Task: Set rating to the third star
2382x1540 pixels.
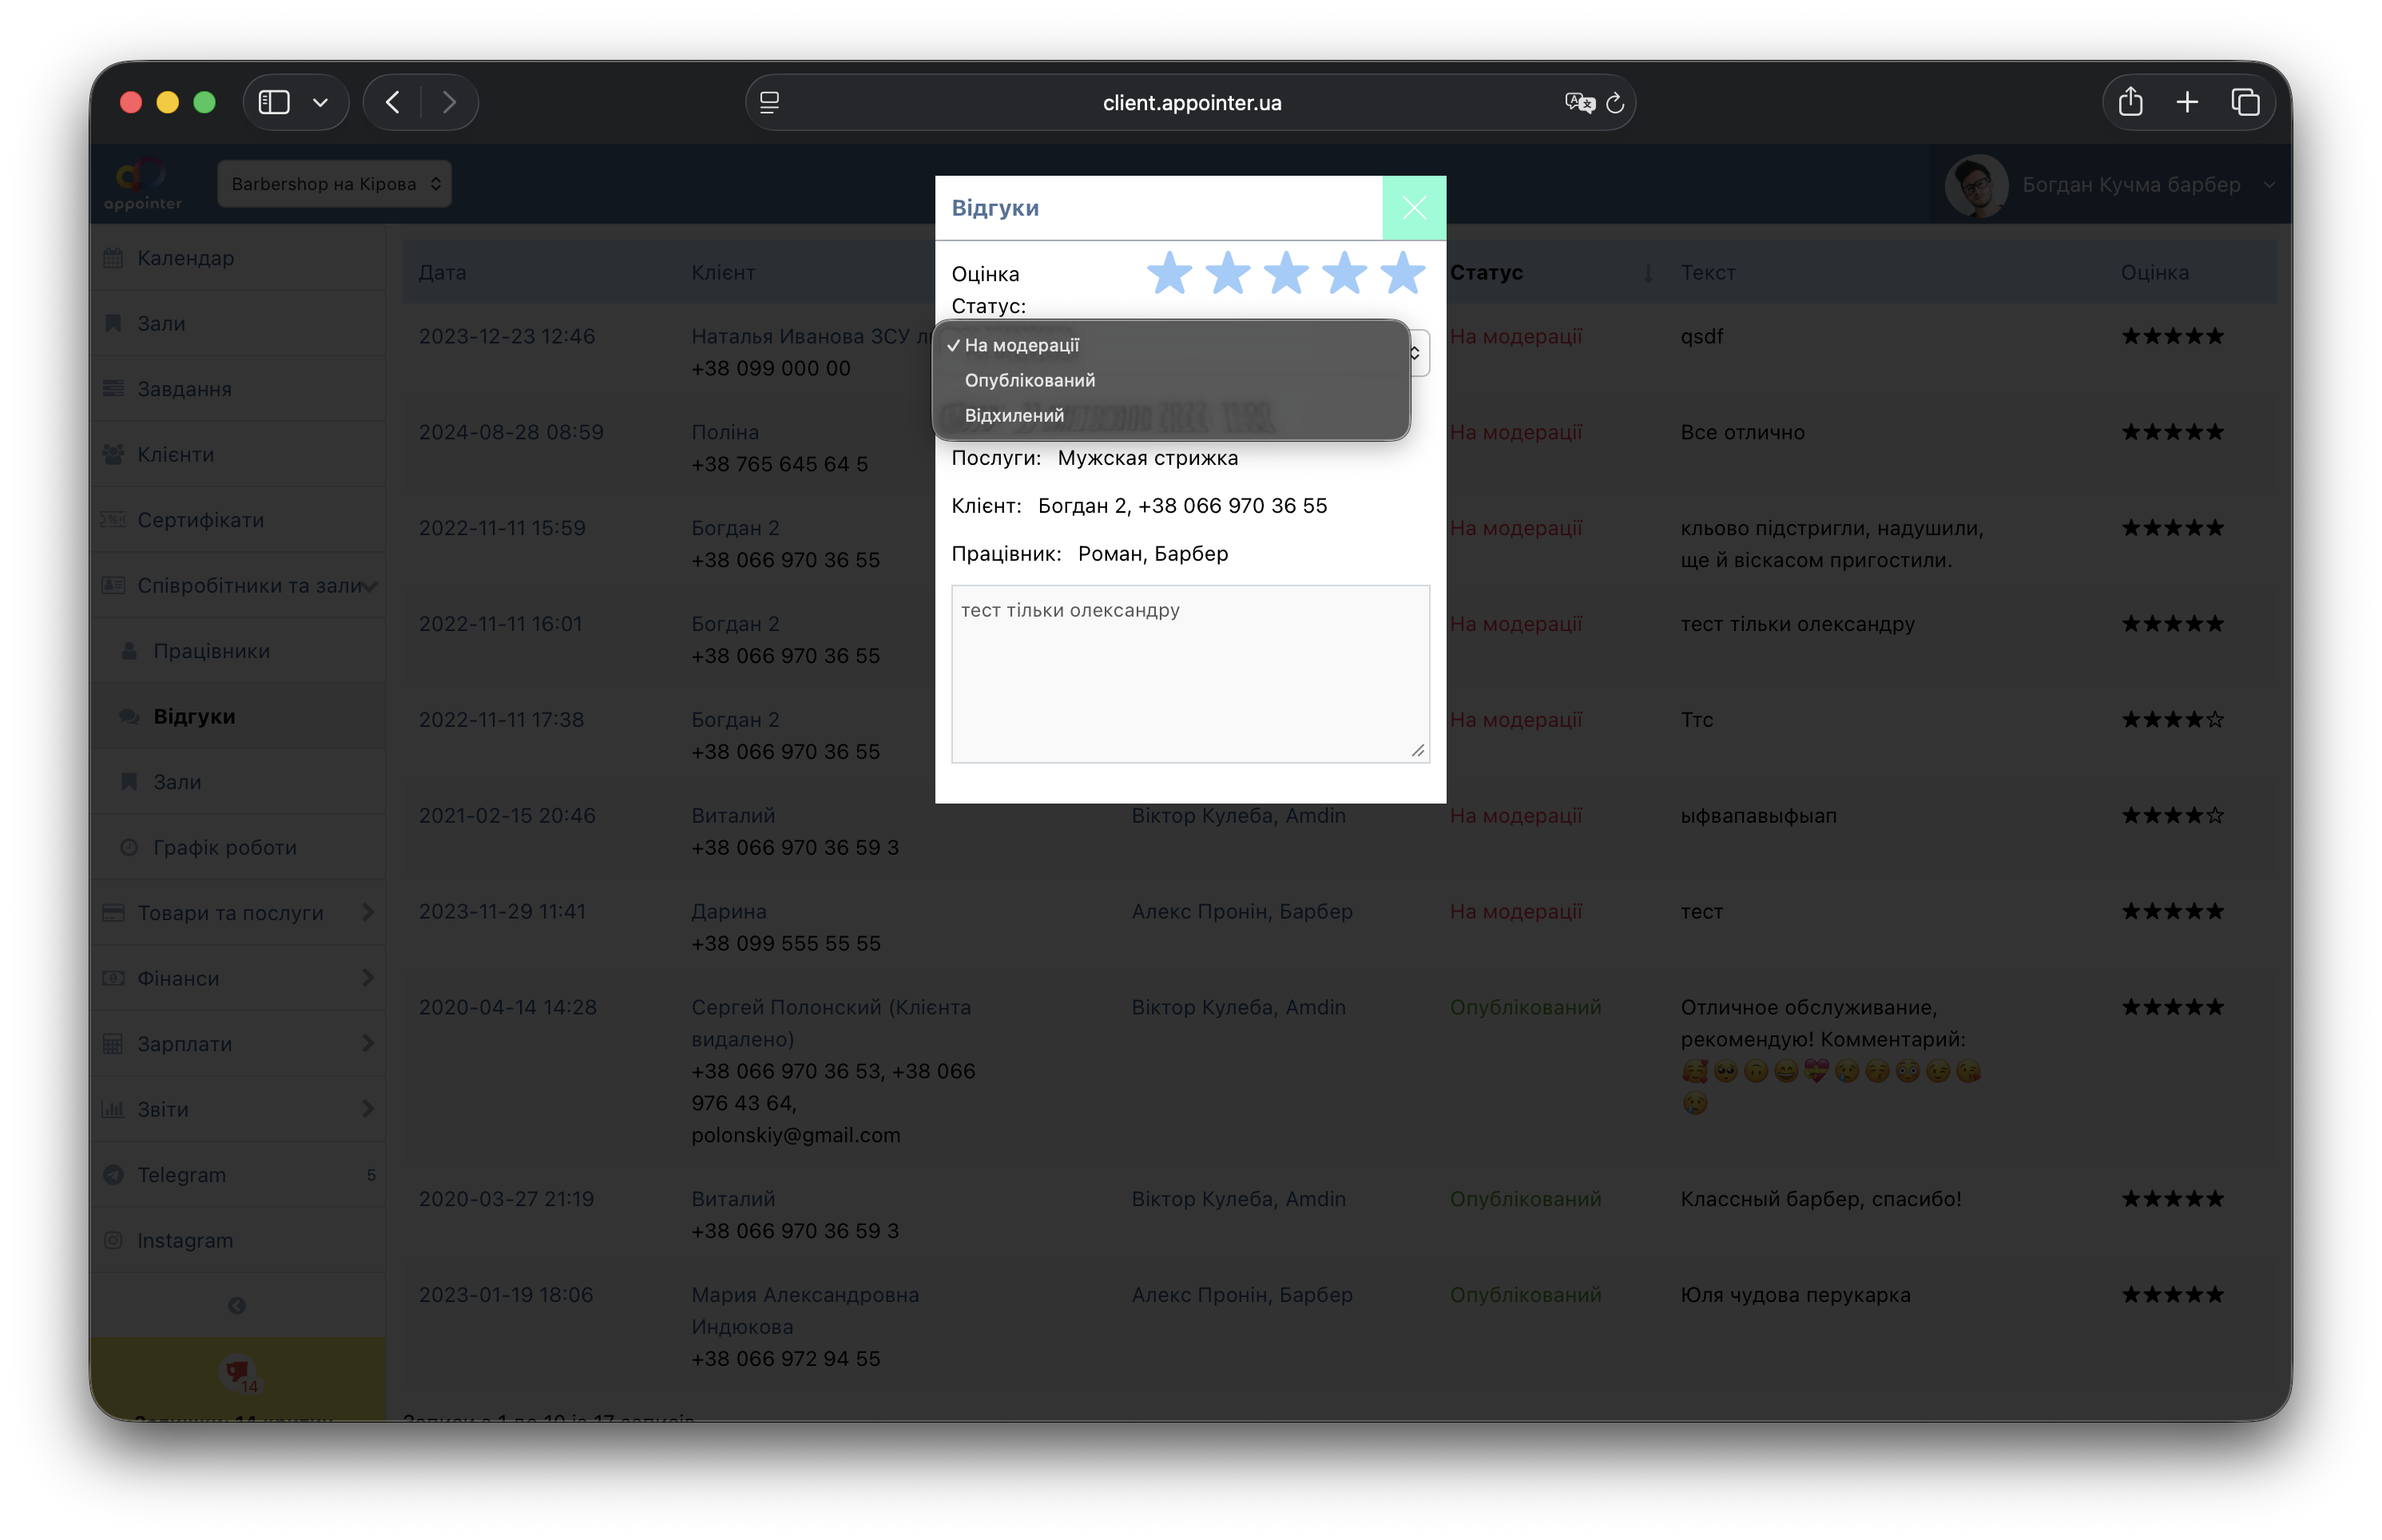Action: [x=1286, y=273]
